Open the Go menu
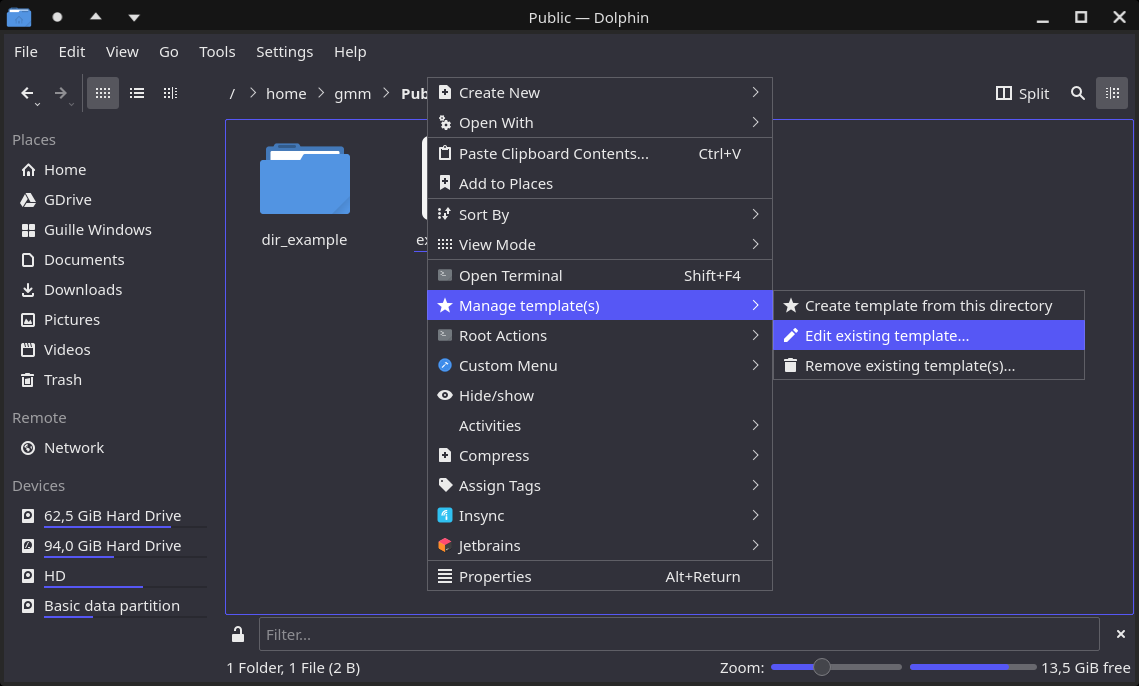The height and width of the screenshot is (686, 1139). pos(169,52)
